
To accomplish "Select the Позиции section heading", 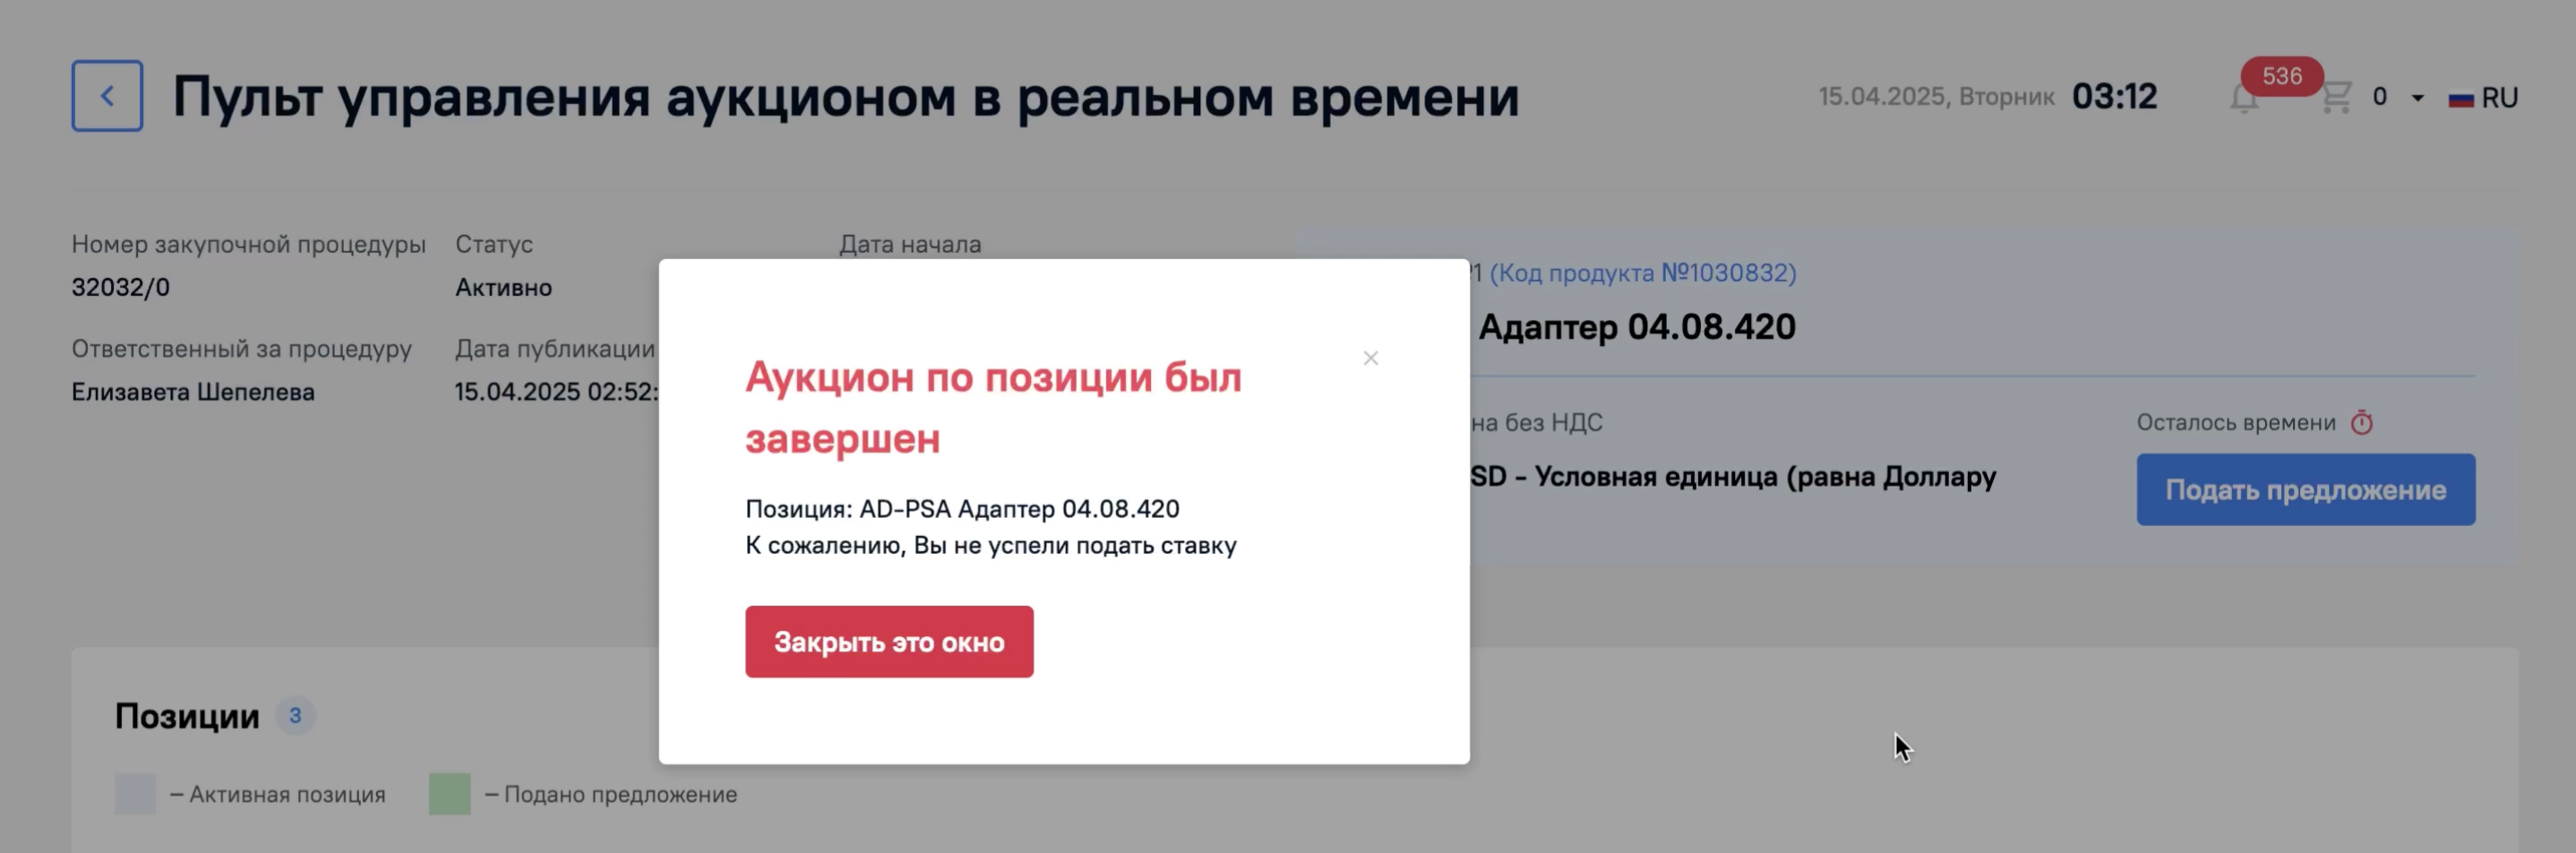I will (x=187, y=716).
